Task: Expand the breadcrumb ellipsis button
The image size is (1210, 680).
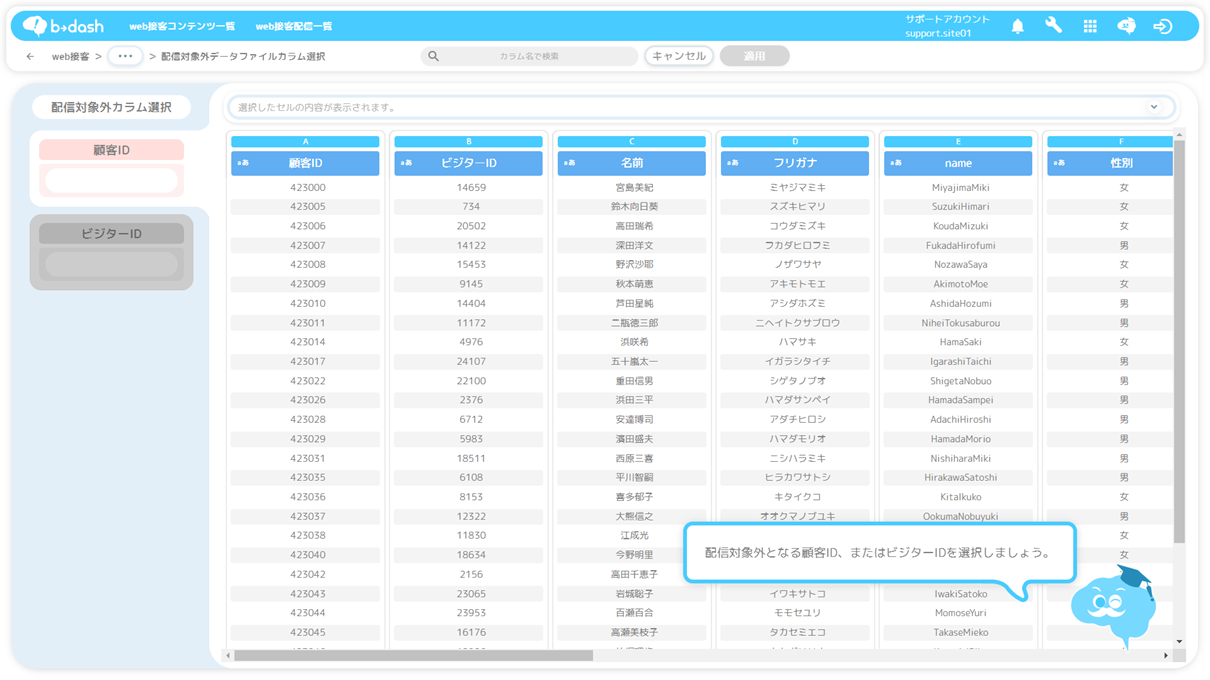Action: click(x=125, y=57)
